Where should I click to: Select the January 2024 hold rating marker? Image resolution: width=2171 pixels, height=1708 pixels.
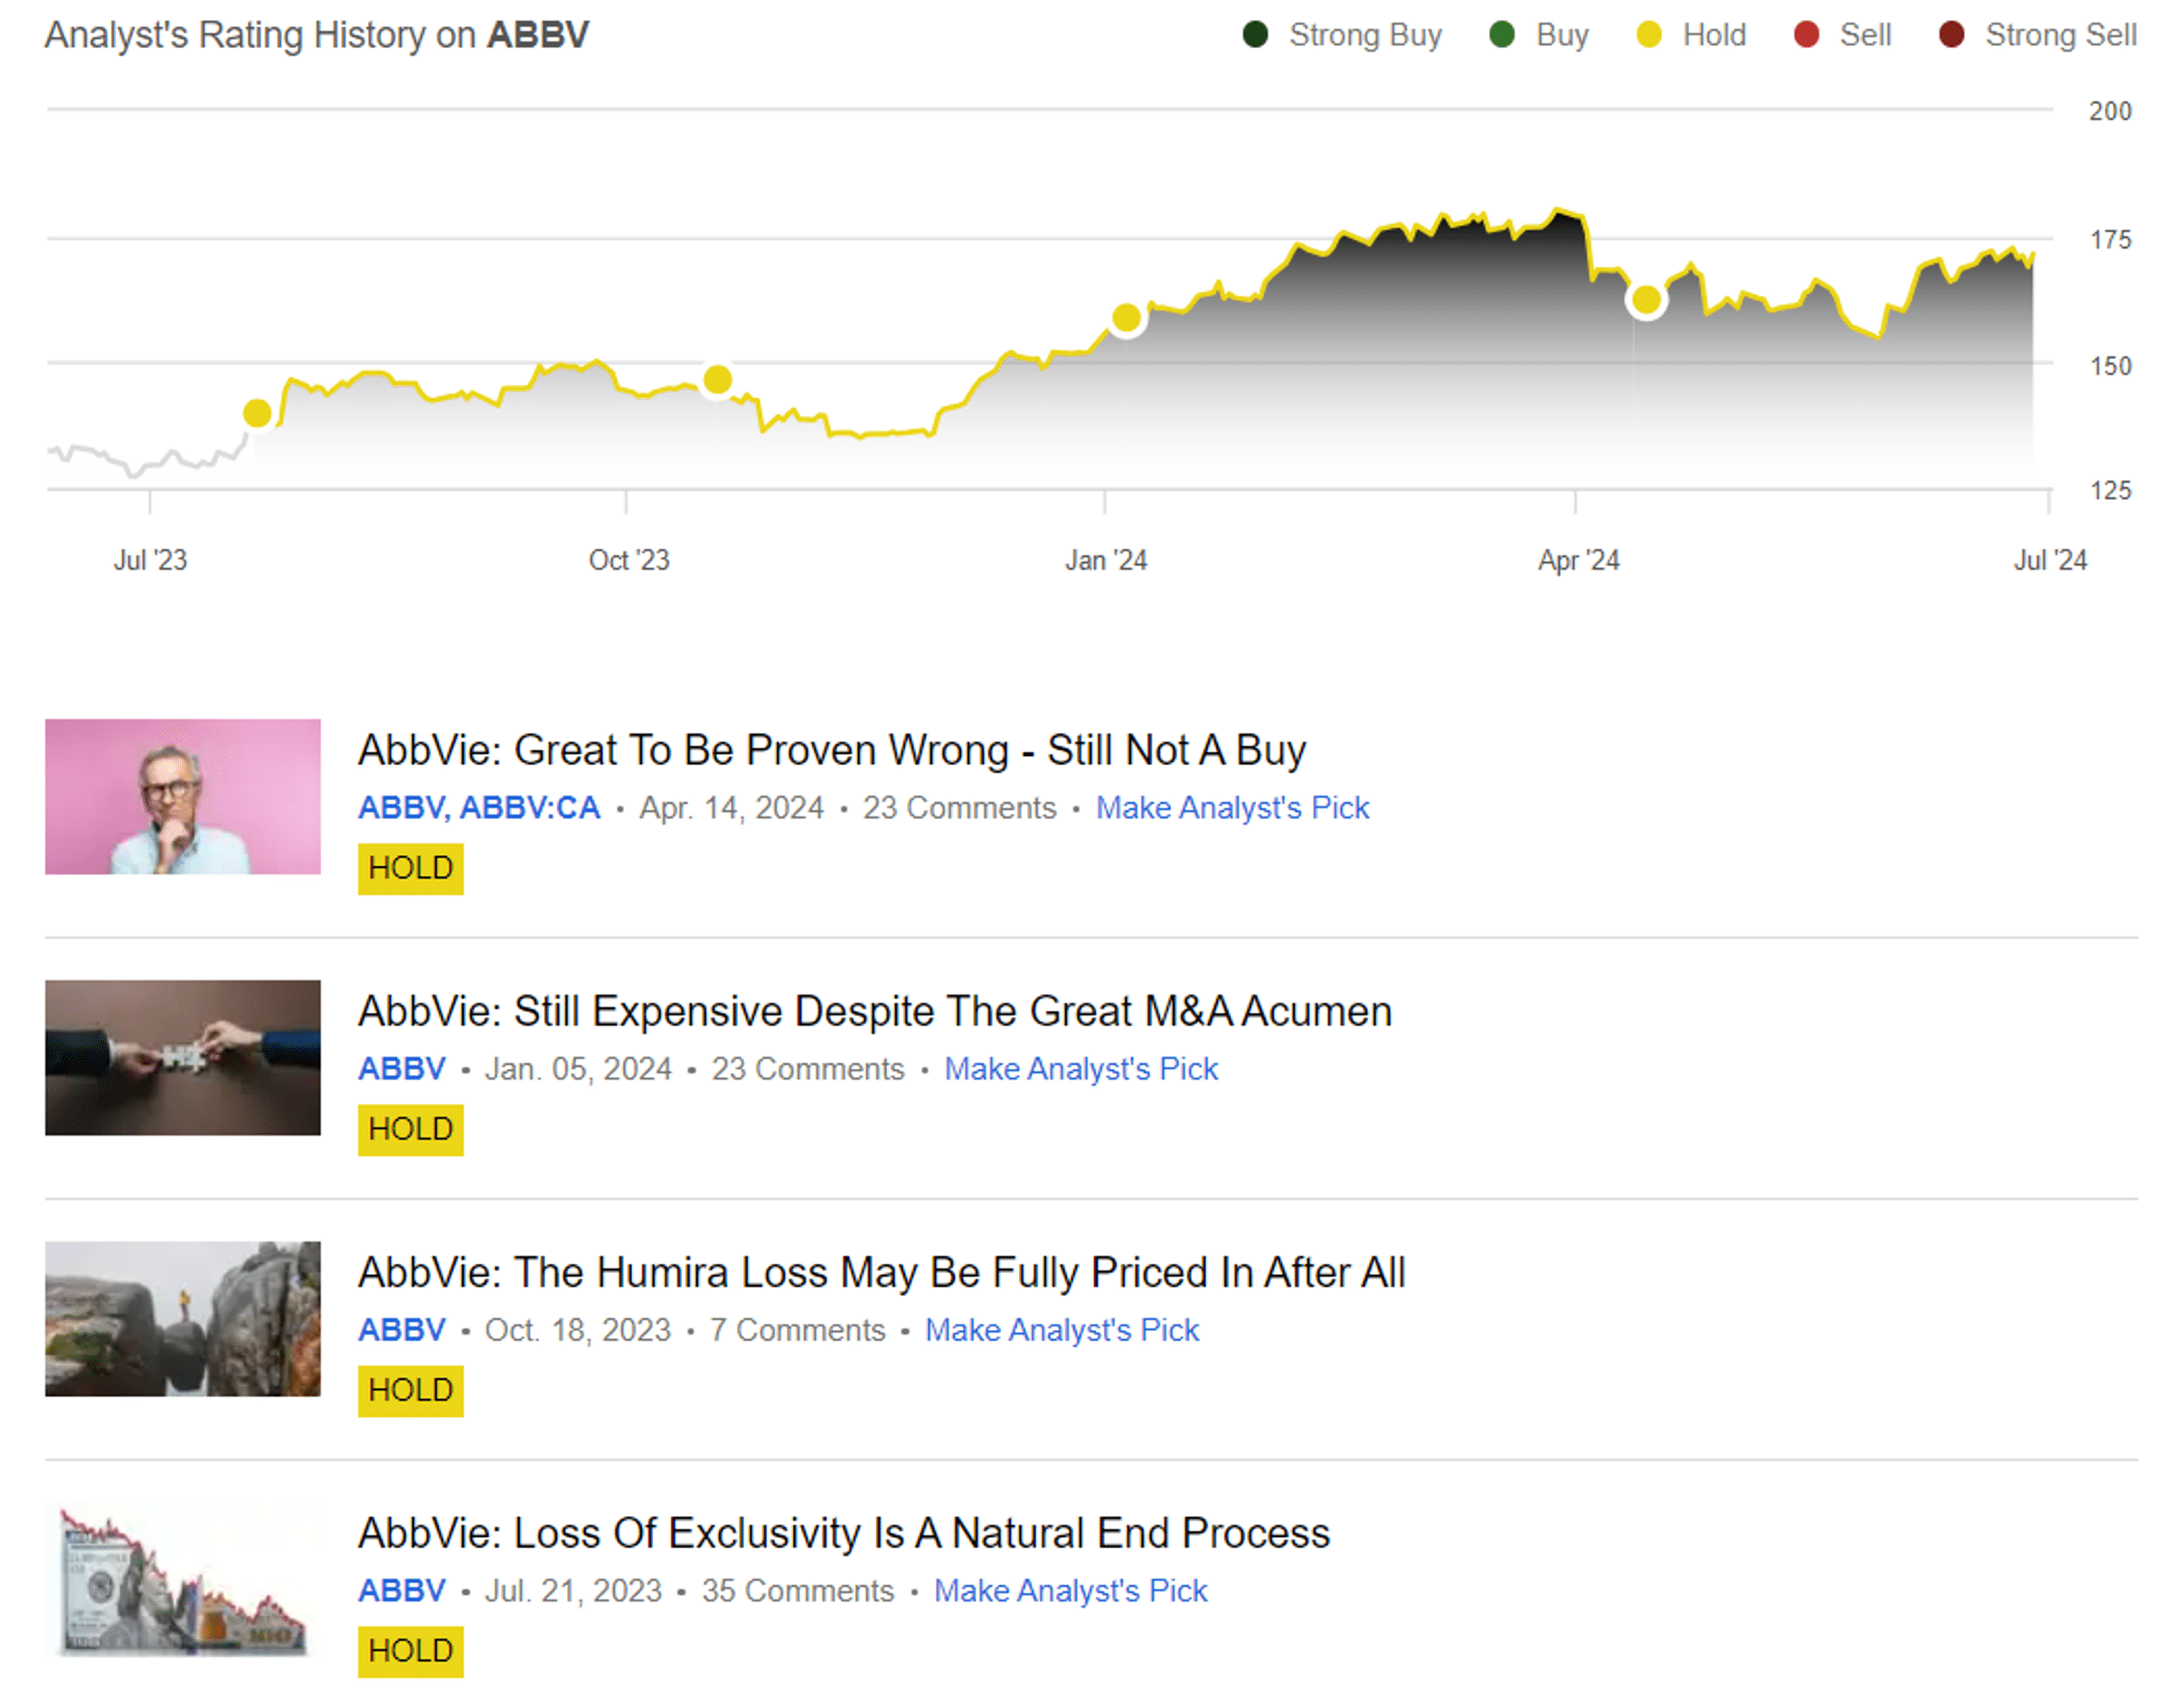[1126, 318]
